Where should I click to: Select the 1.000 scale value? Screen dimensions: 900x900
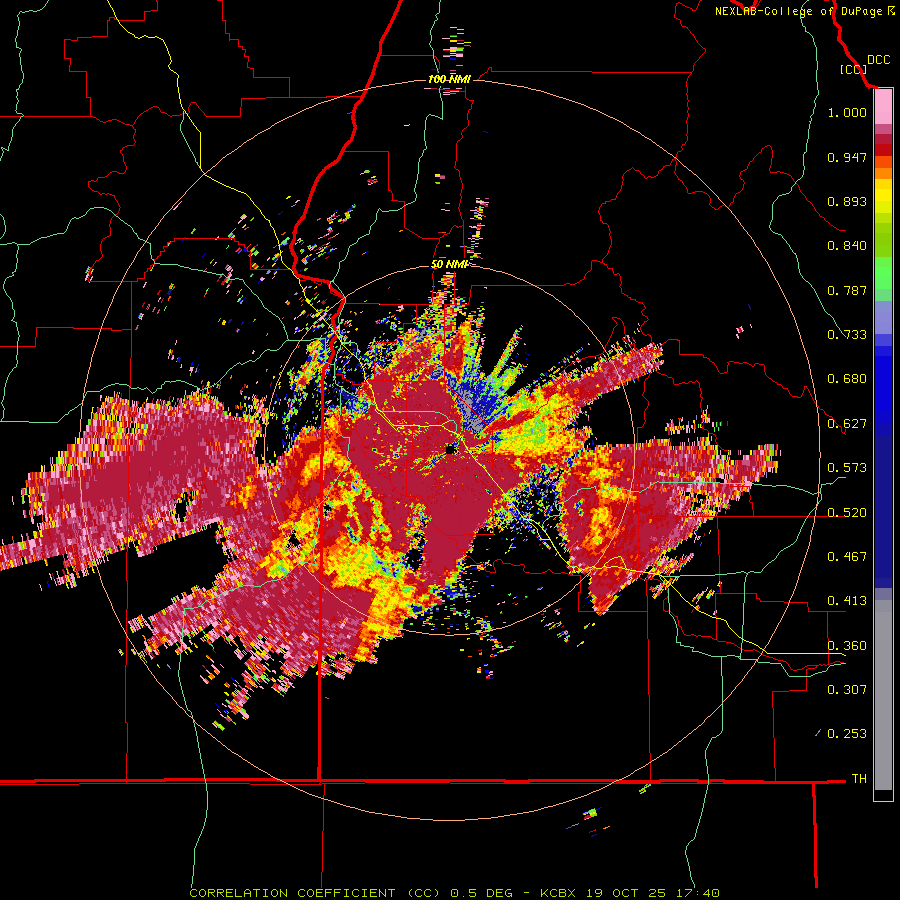tap(847, 112)
